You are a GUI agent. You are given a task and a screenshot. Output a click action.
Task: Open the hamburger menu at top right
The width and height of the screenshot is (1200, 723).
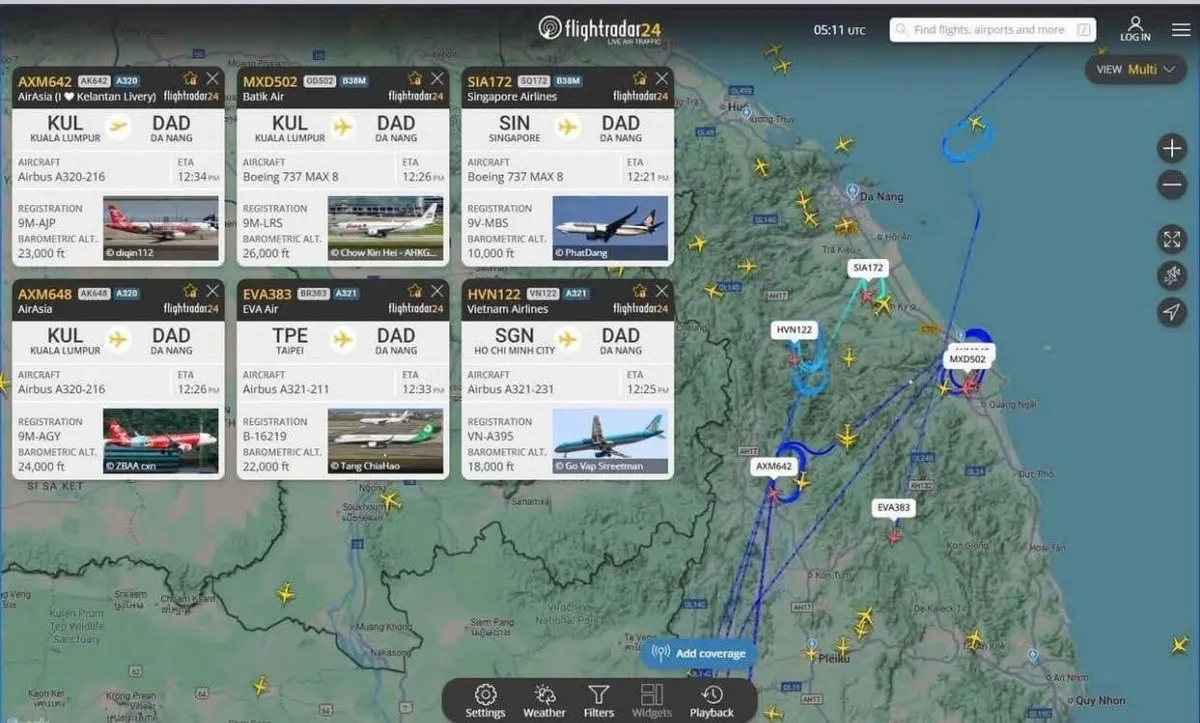[x=1181, y=27]
